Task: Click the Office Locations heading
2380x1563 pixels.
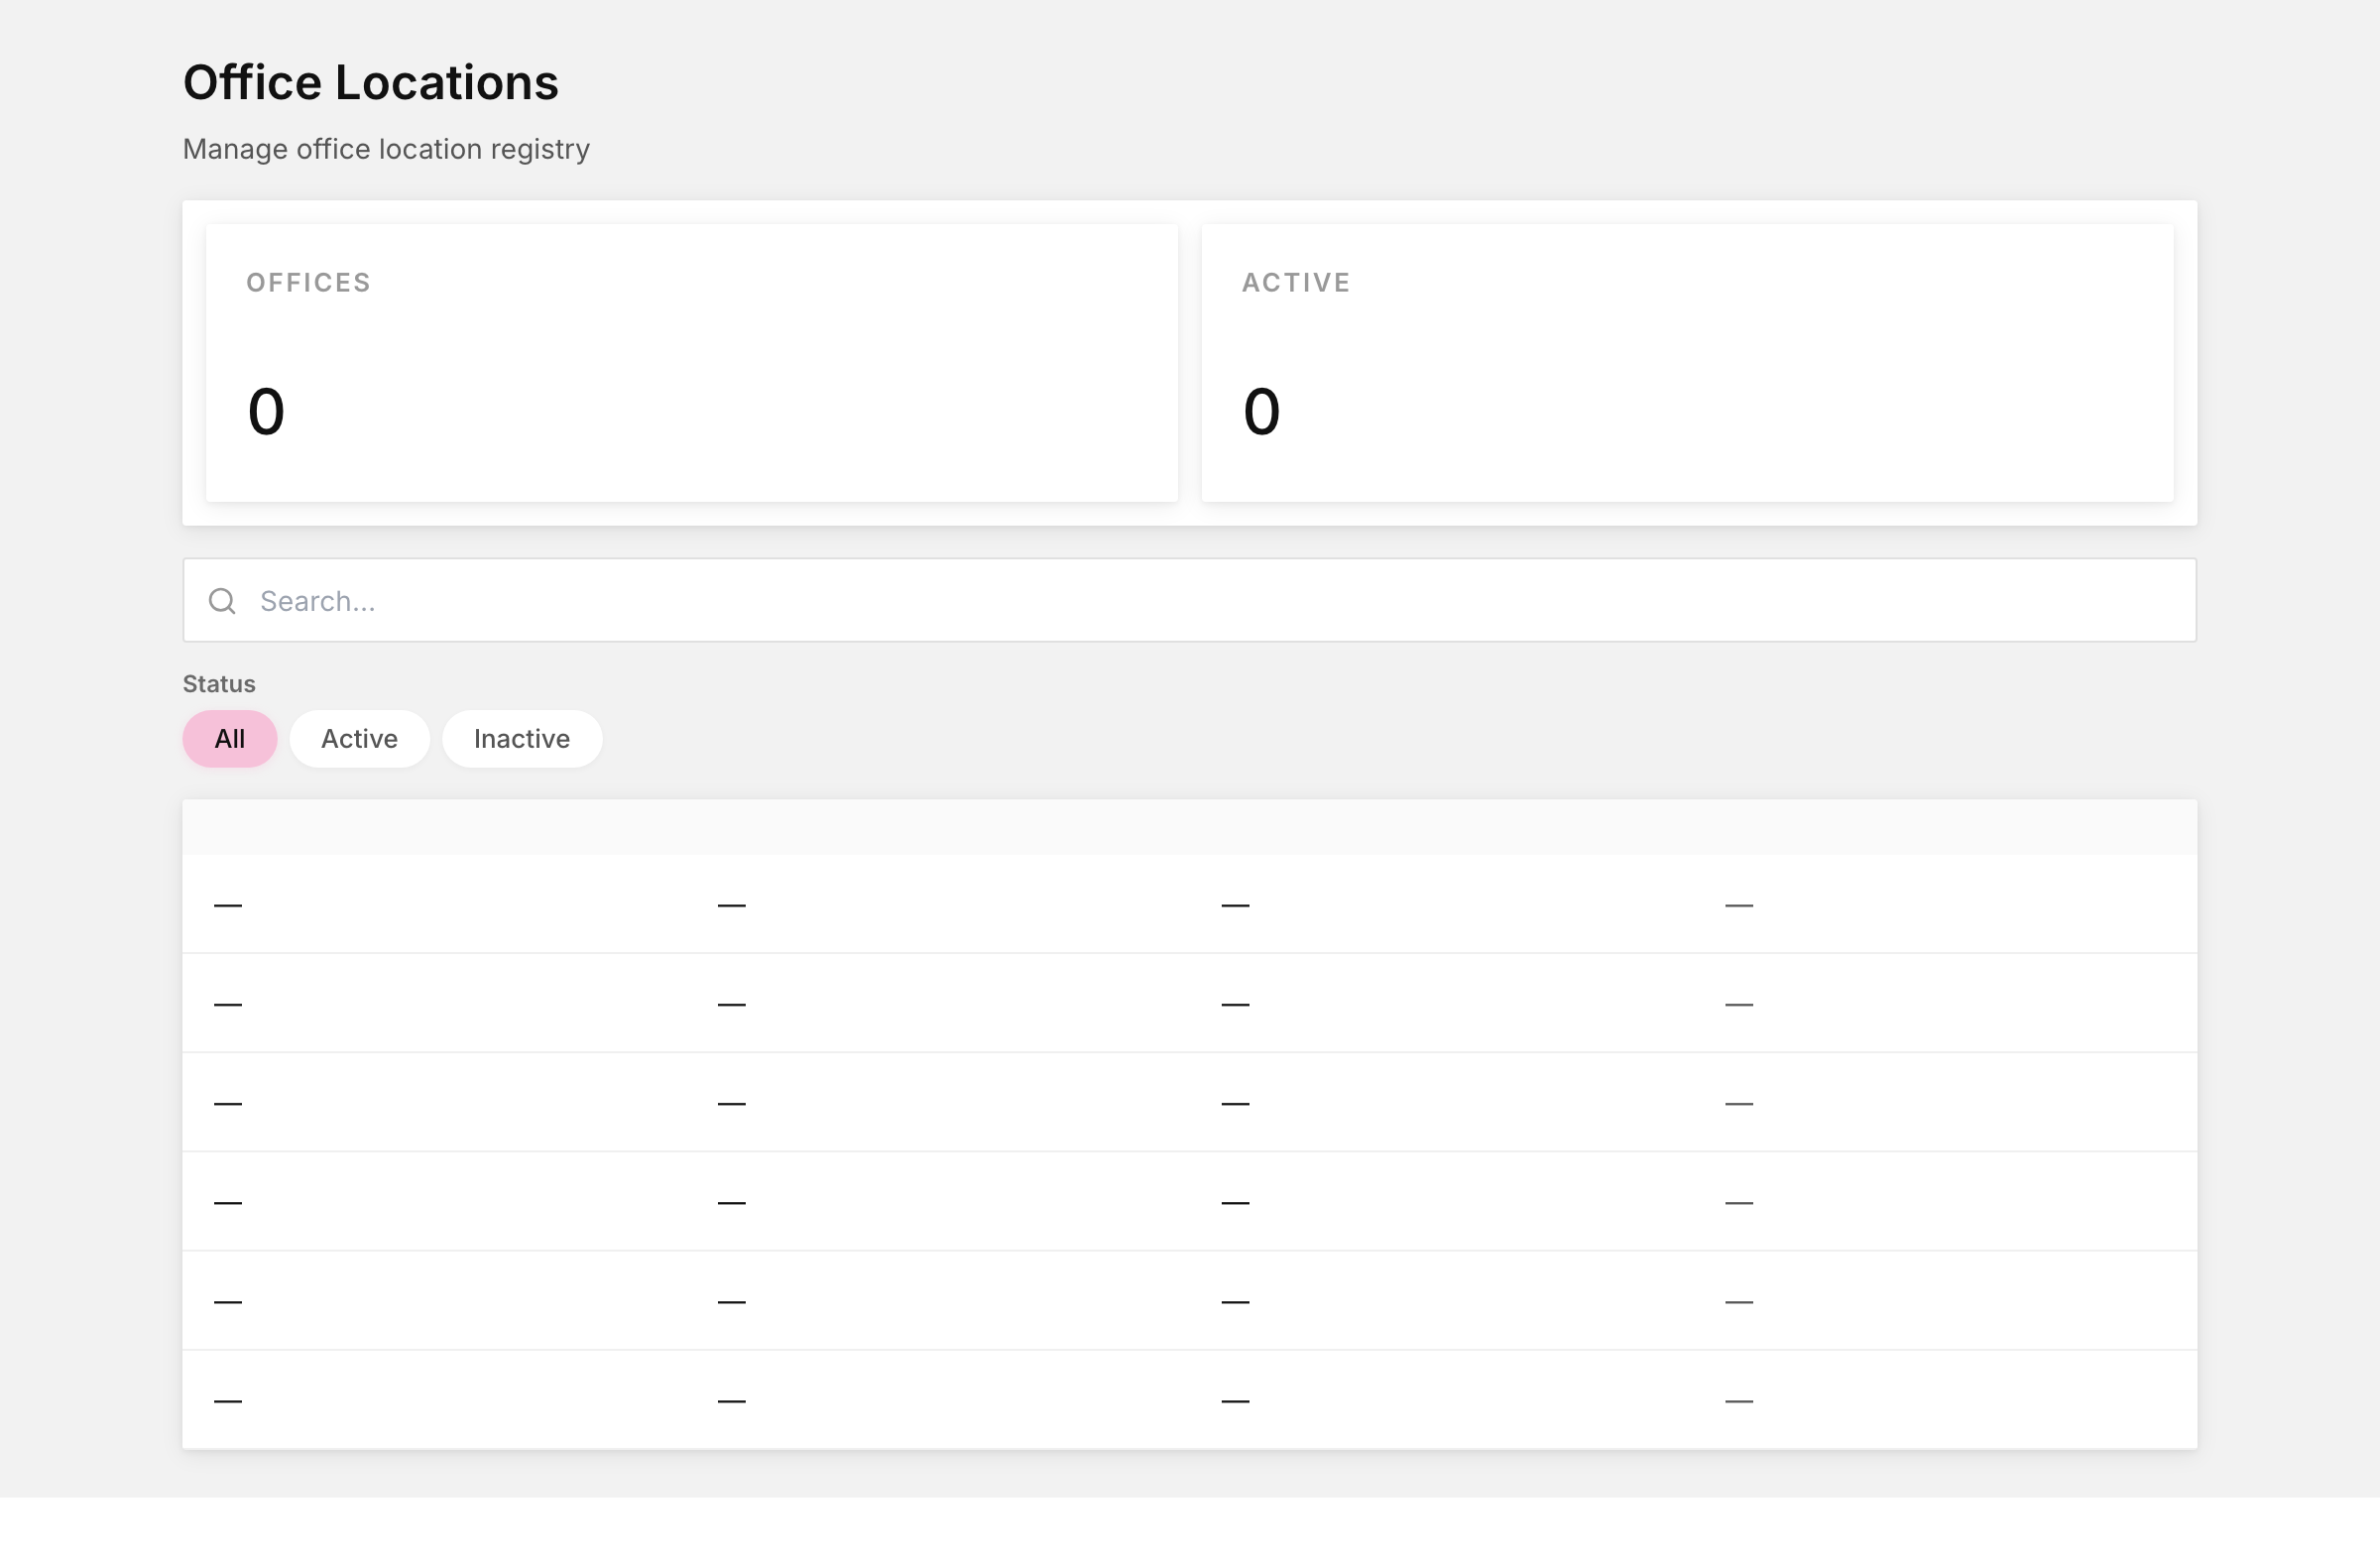Action: 371,82
